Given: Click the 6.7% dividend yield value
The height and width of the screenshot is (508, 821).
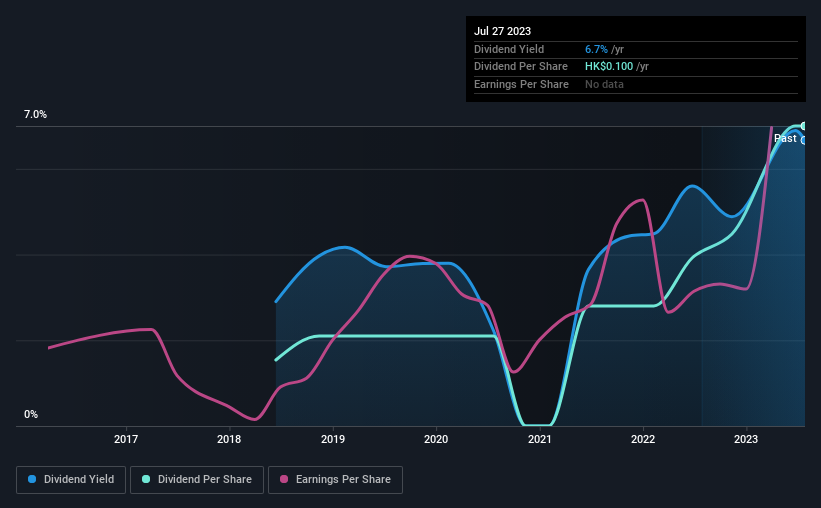Looking at the screenshot, I should tap(596, 49).
